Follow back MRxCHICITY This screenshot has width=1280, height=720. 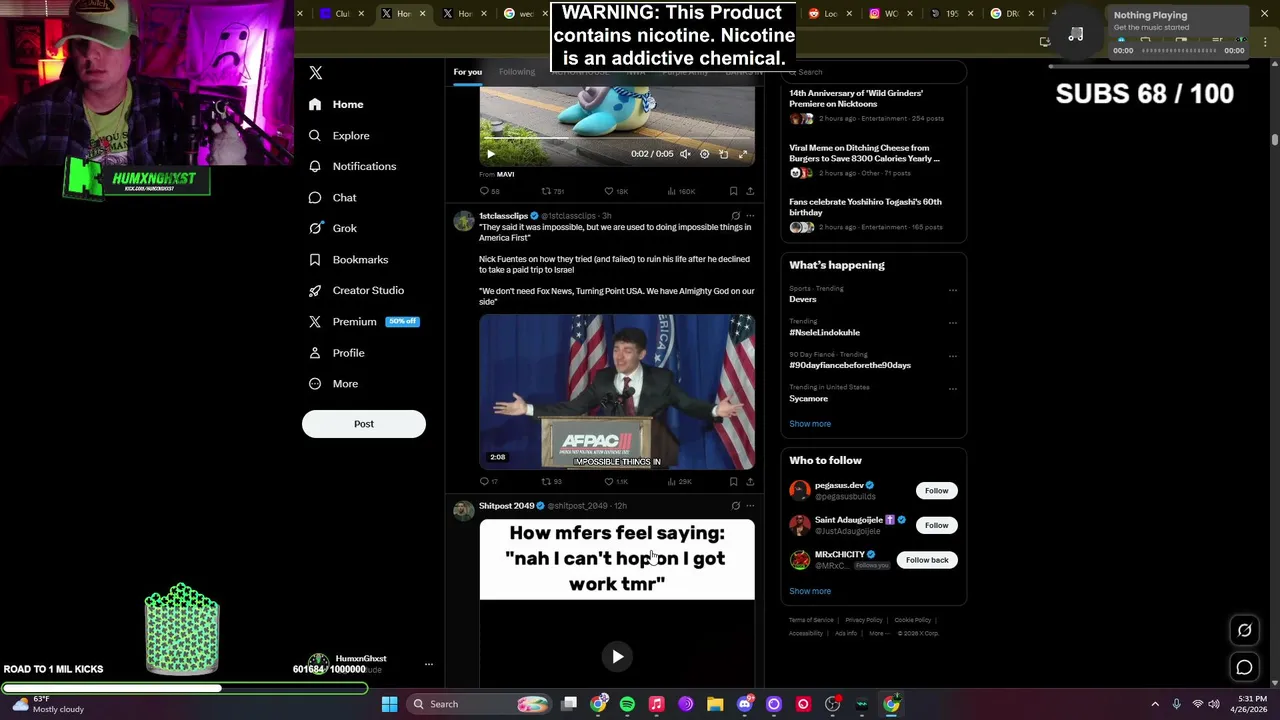pos(927,560)
